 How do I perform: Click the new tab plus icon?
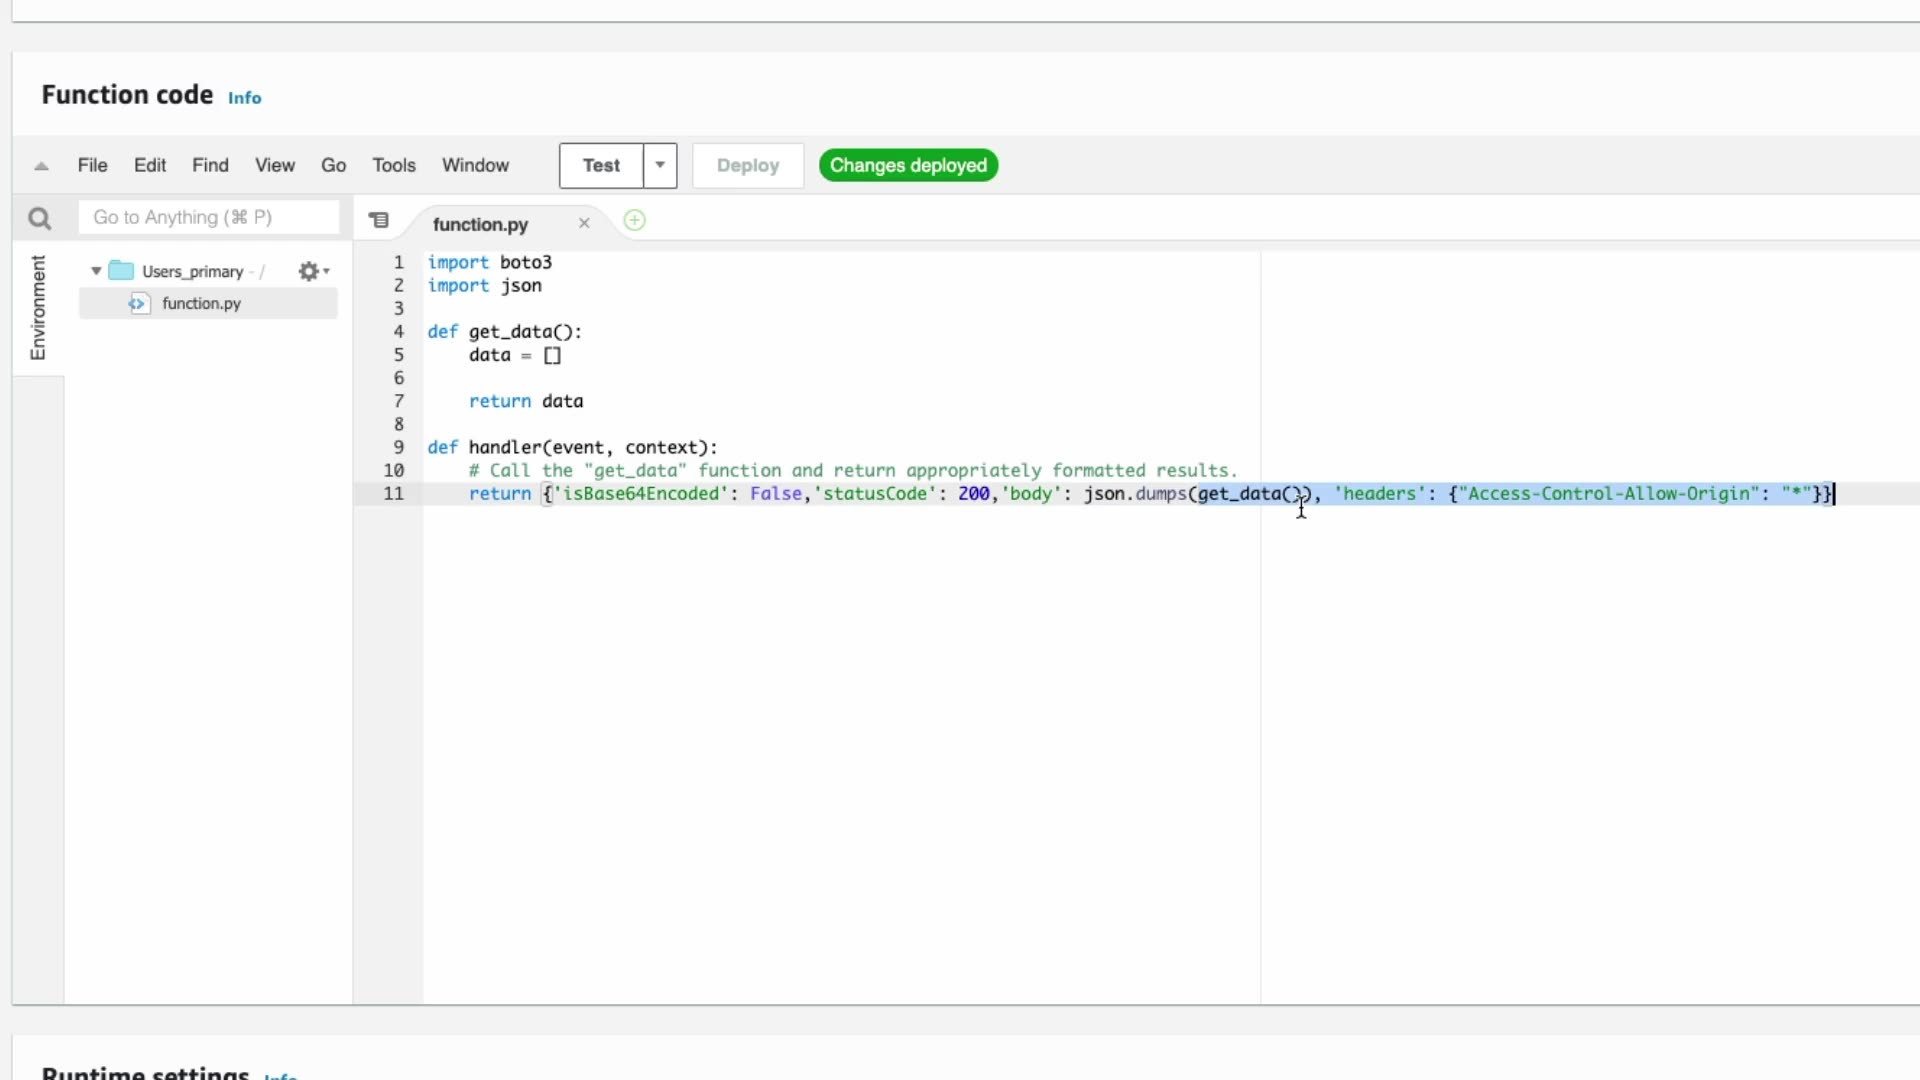634,221
